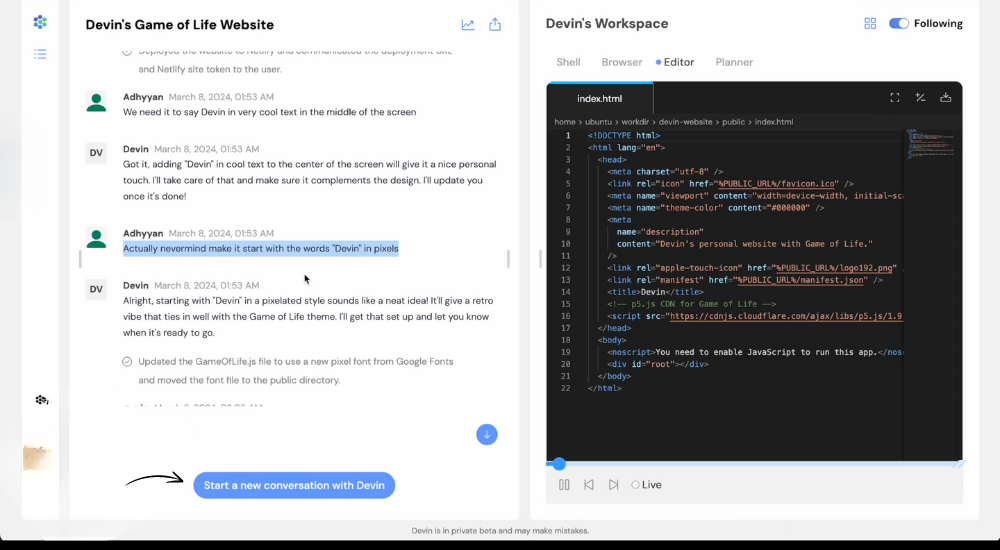Click Adhyyan's avatar beside the 'nevermind' message
The image size is (1000, 550).
pyautogui.click(x=96, y=239)
